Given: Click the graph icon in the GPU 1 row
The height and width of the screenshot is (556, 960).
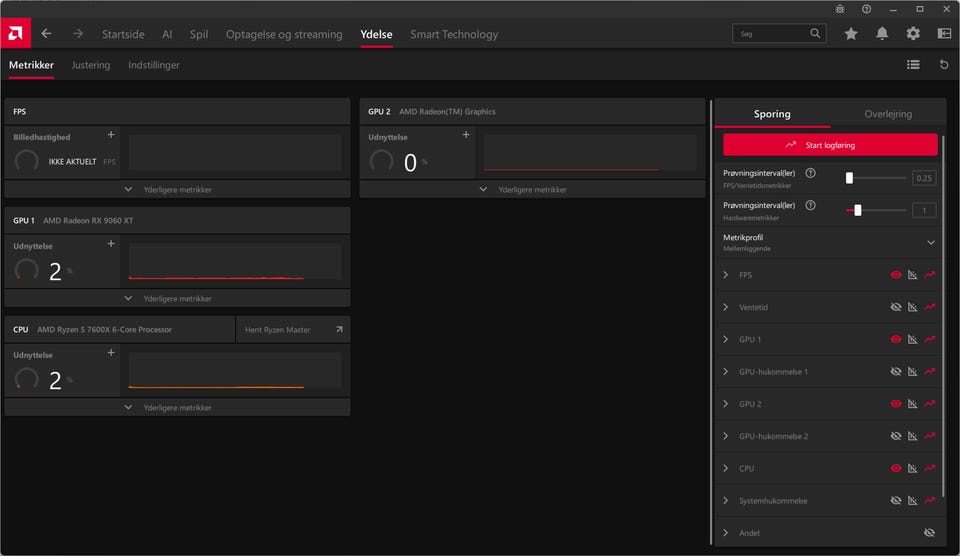Looking at the screenshot, I should click(913, 340).
